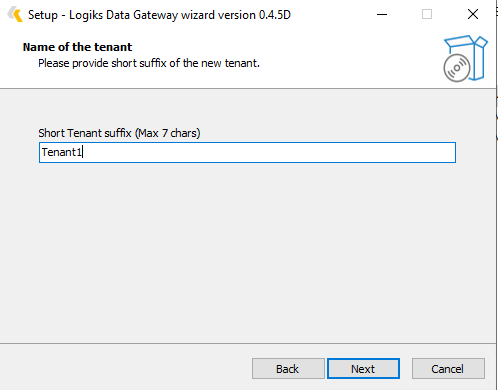Viewport: 498px width, 390px height.
Task: Minimize the setup wizard window
Action: point(382,14)
